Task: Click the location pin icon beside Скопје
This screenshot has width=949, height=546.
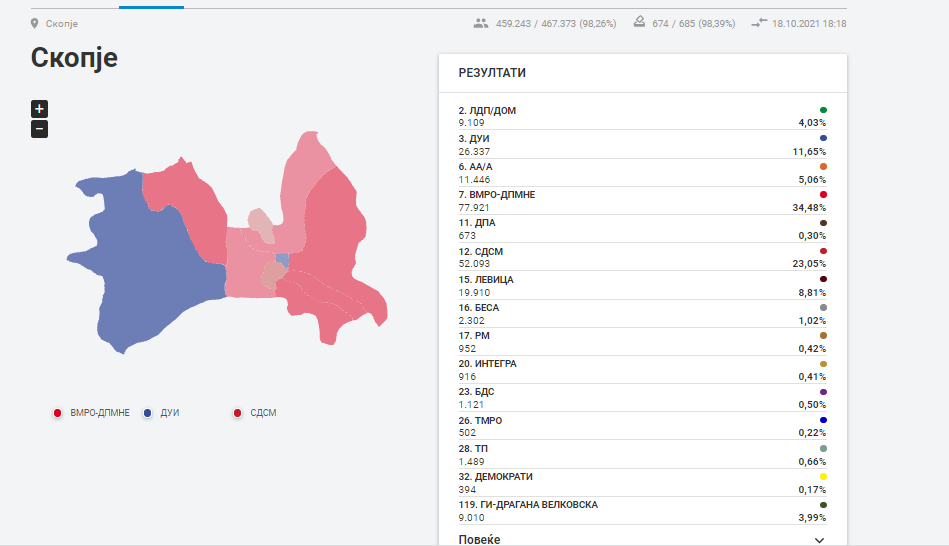Action: click(35, 23)
